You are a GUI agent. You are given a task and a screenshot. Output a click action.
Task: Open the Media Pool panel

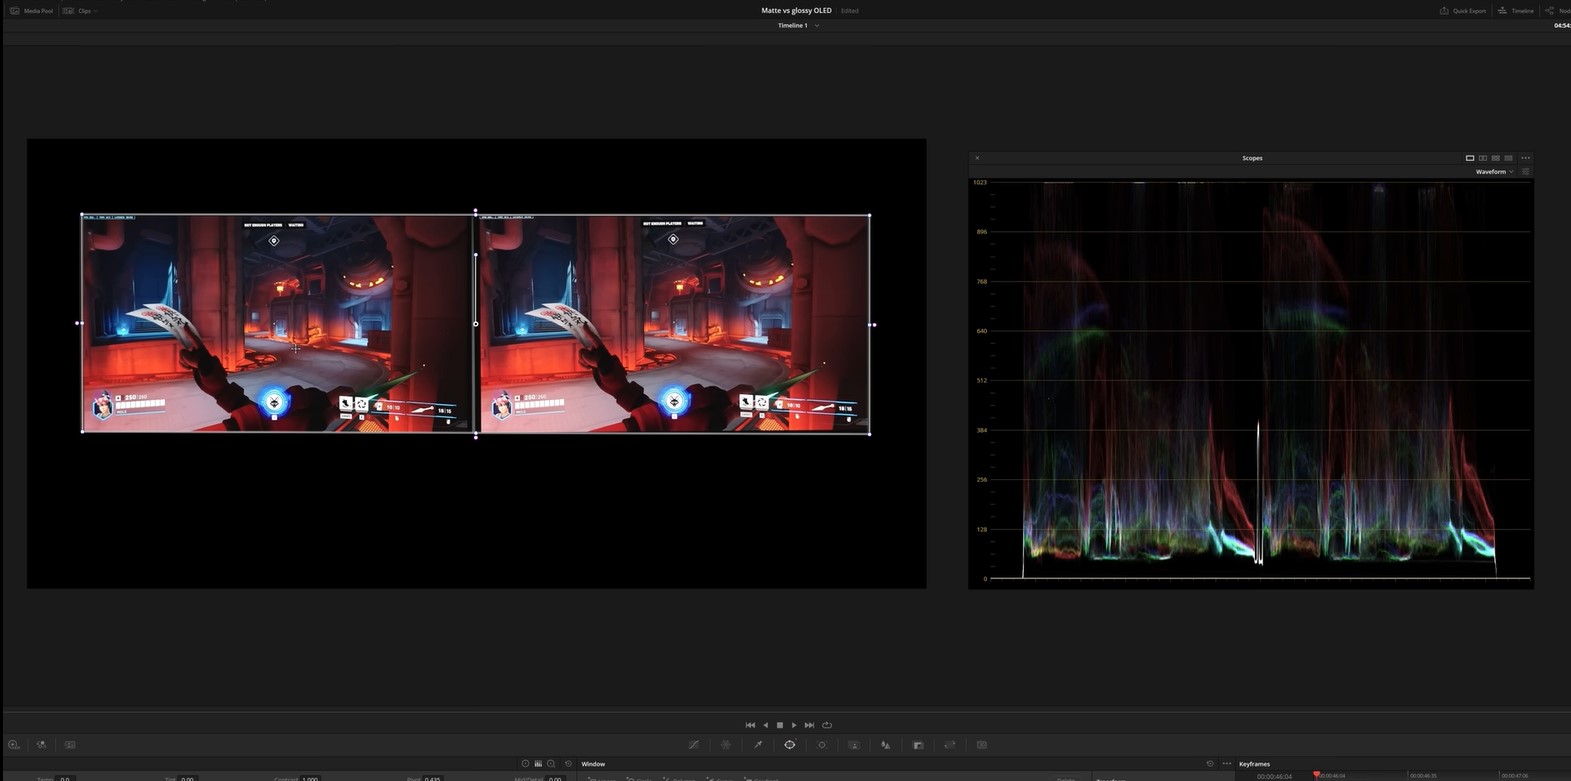click(31, 10)
